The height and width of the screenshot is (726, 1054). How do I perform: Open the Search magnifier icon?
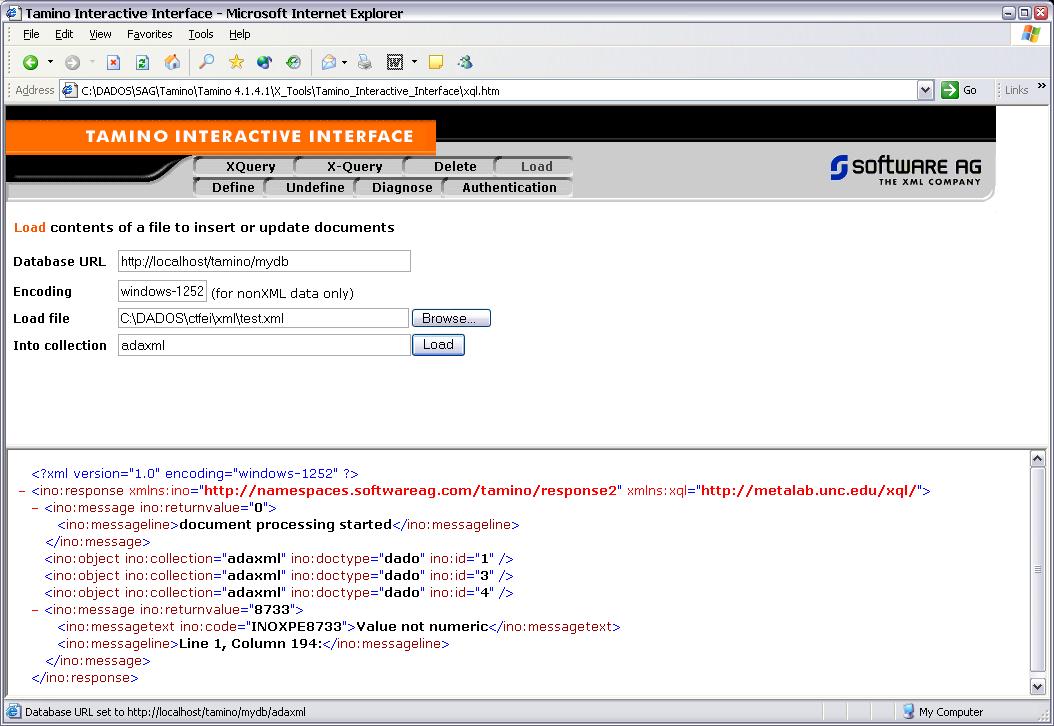tap(207, 62)
